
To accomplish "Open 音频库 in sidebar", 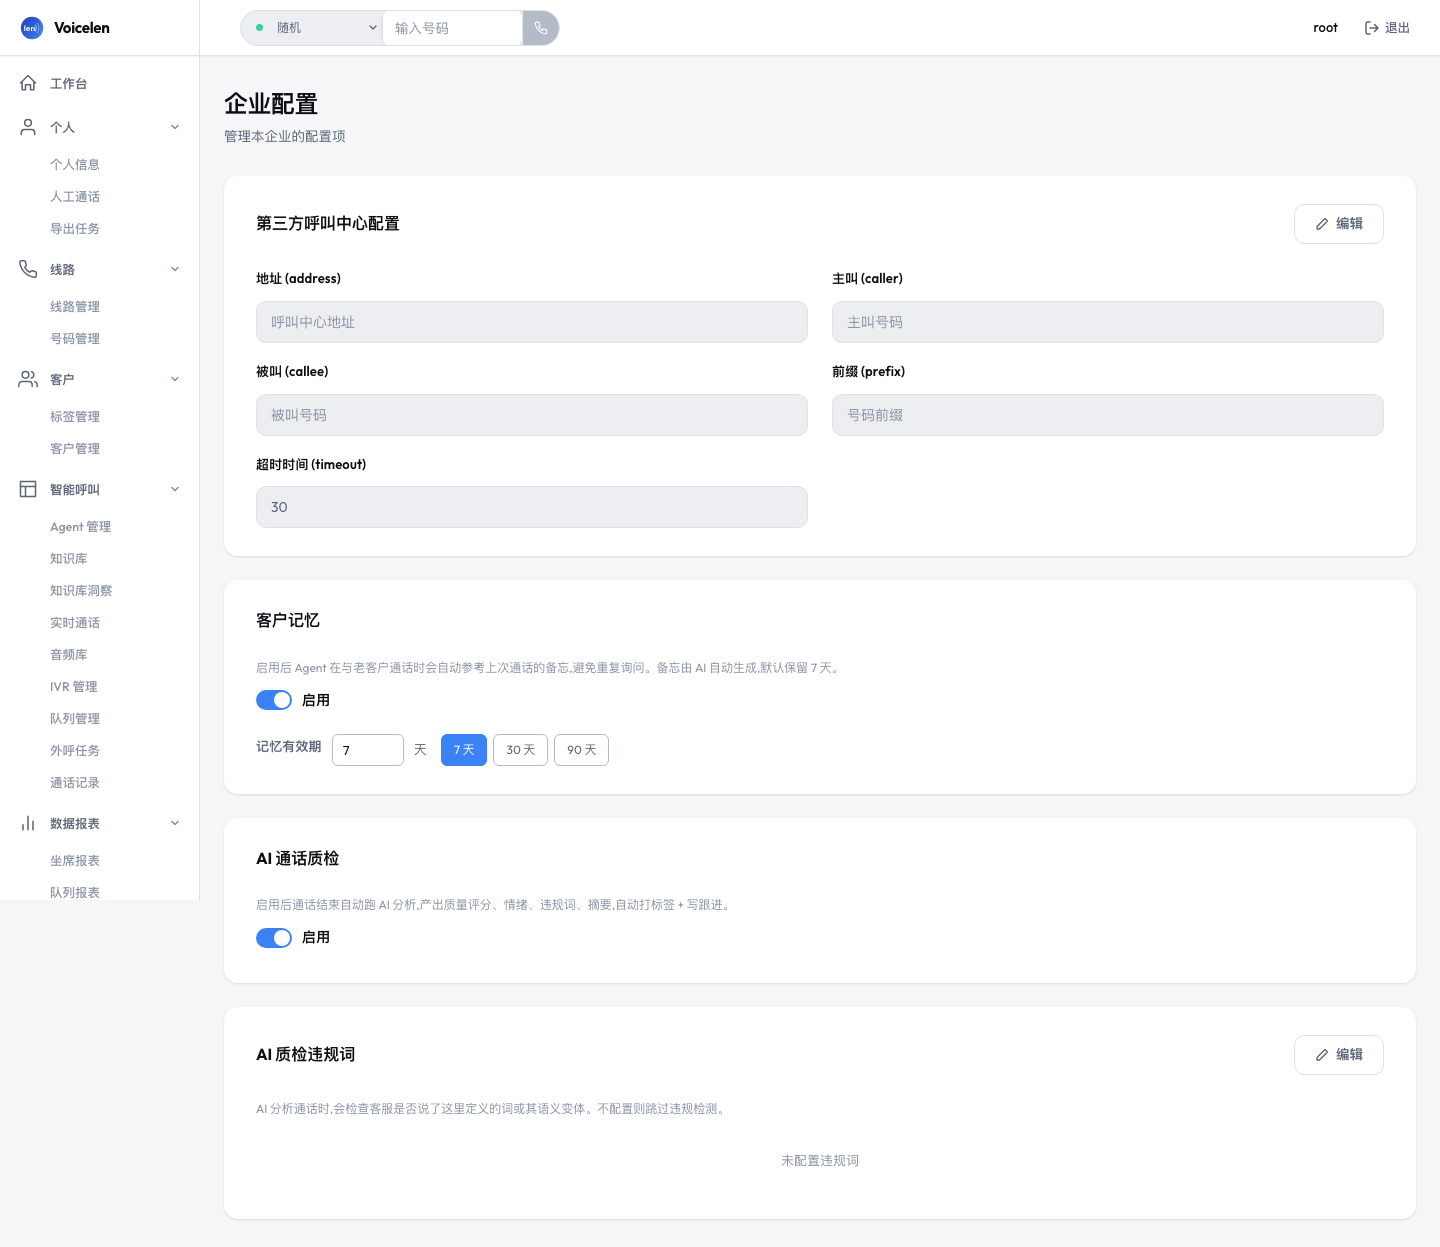I will [x=69, y=654].
